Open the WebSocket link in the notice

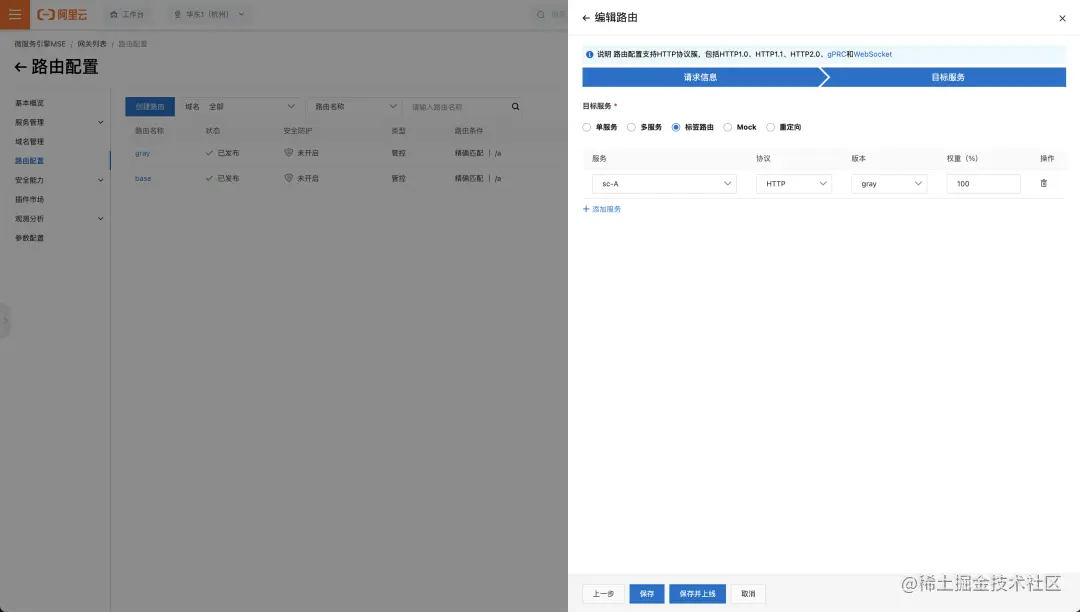coord(873,54)
